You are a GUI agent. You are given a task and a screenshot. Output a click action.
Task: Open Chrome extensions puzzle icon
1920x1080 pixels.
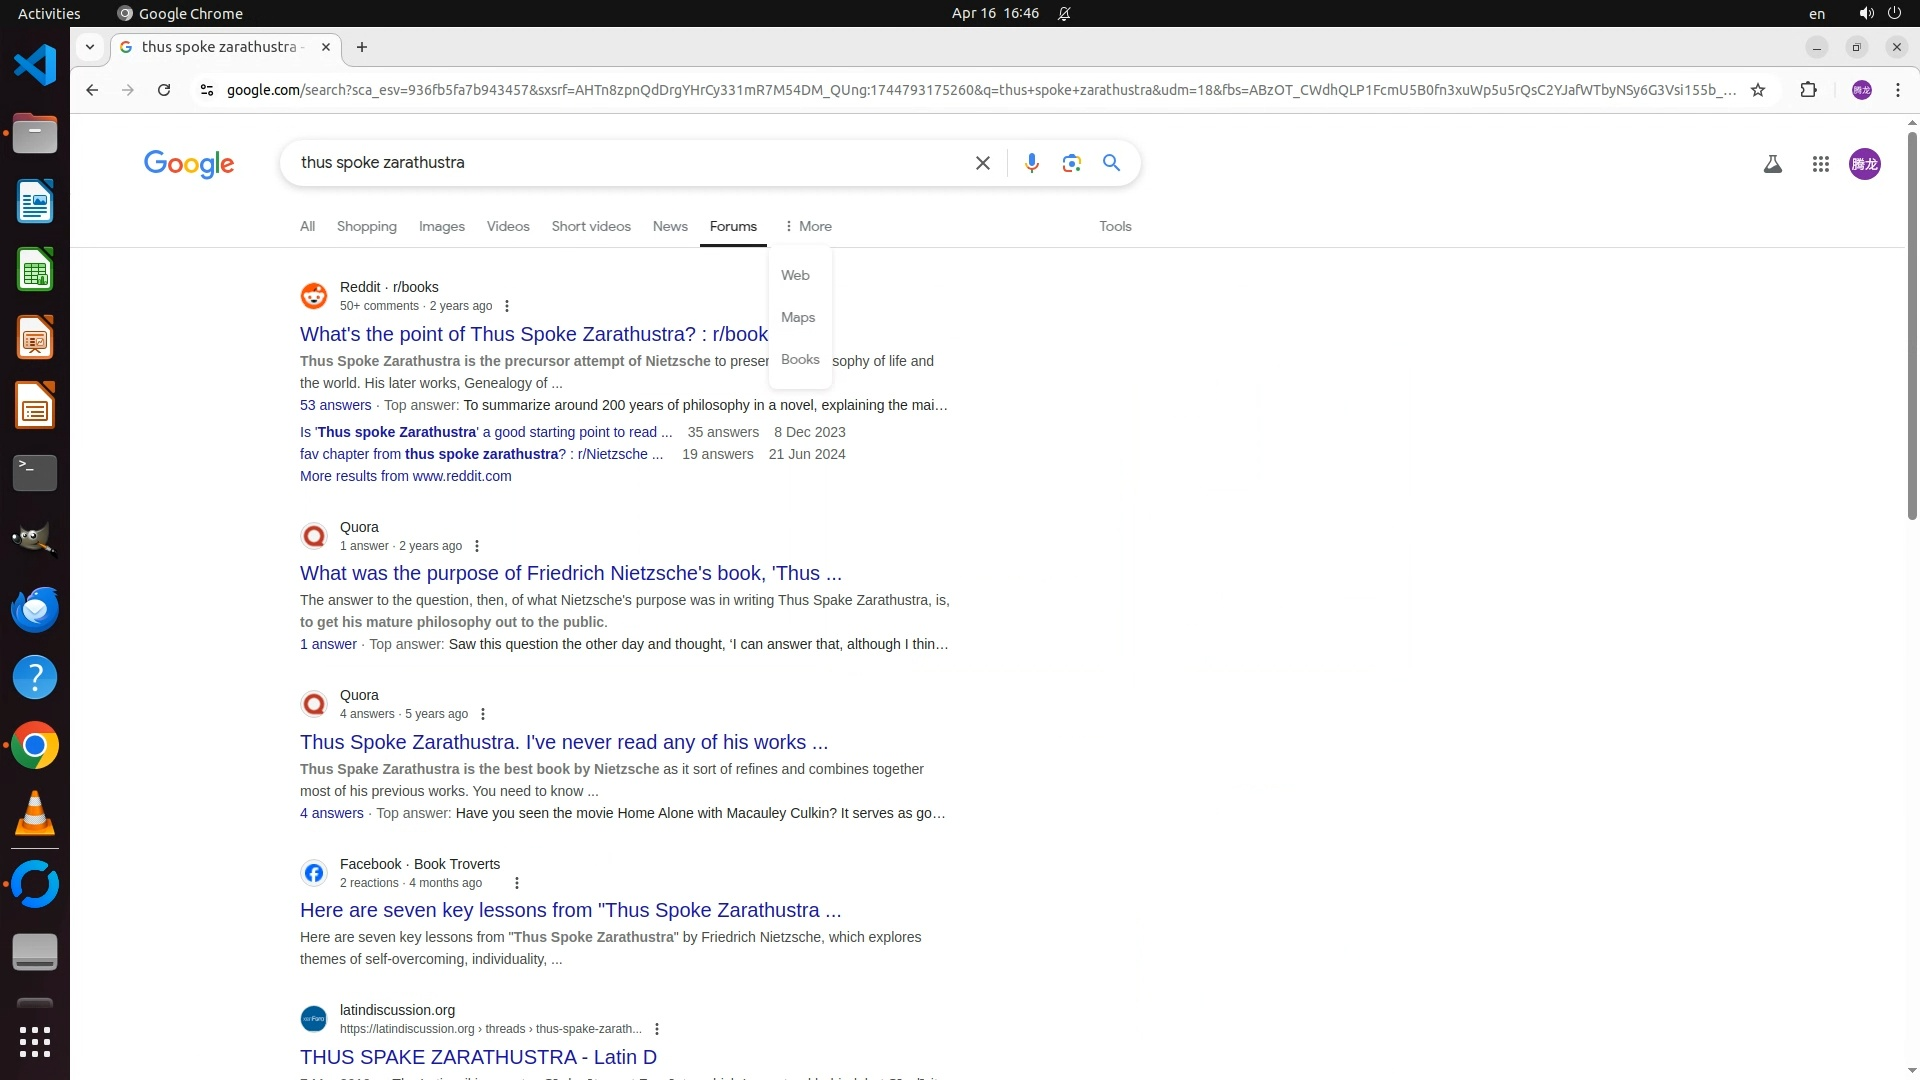coord(1808,90)
